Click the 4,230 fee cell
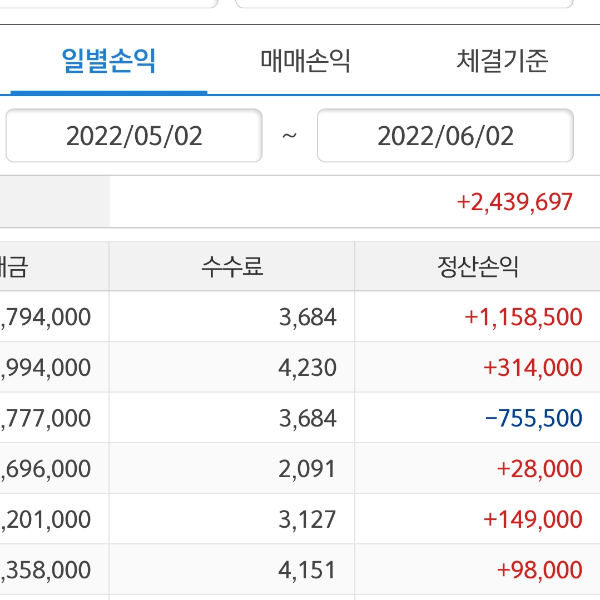This screenshot has width=600, height=600. tap(307, 367)
